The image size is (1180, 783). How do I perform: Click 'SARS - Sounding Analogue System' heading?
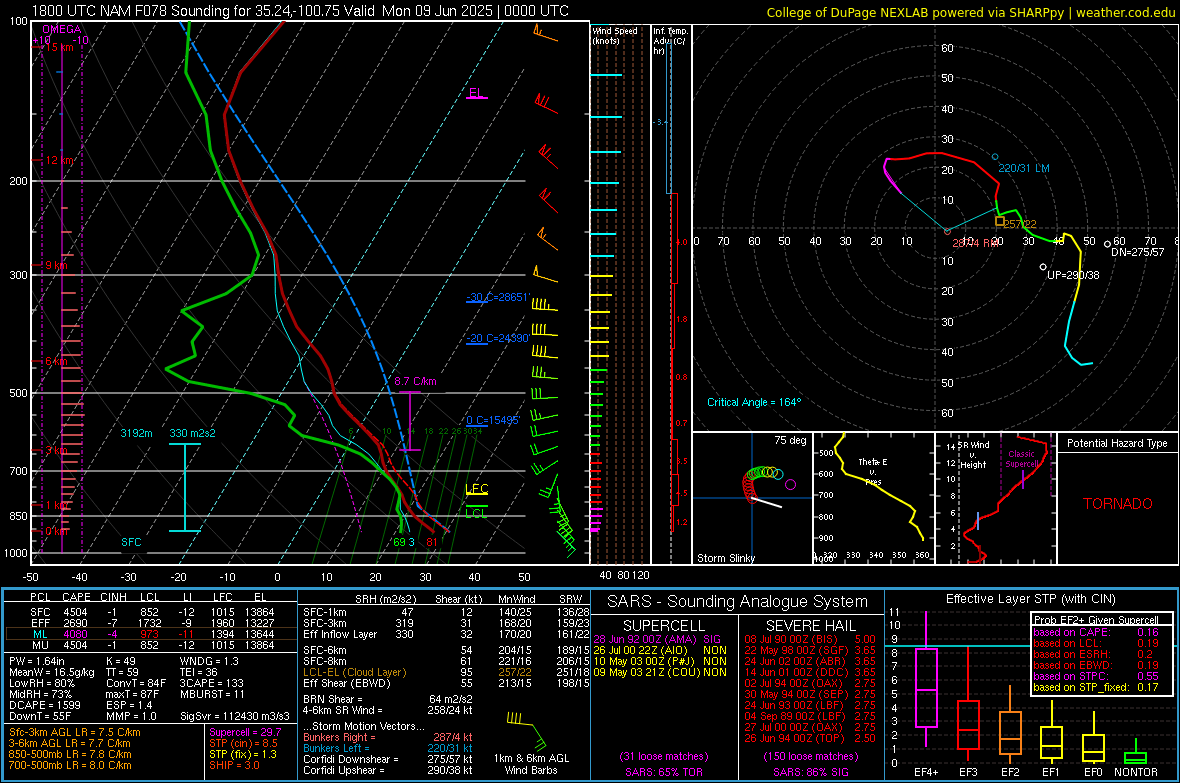click(x=738, y=602)
